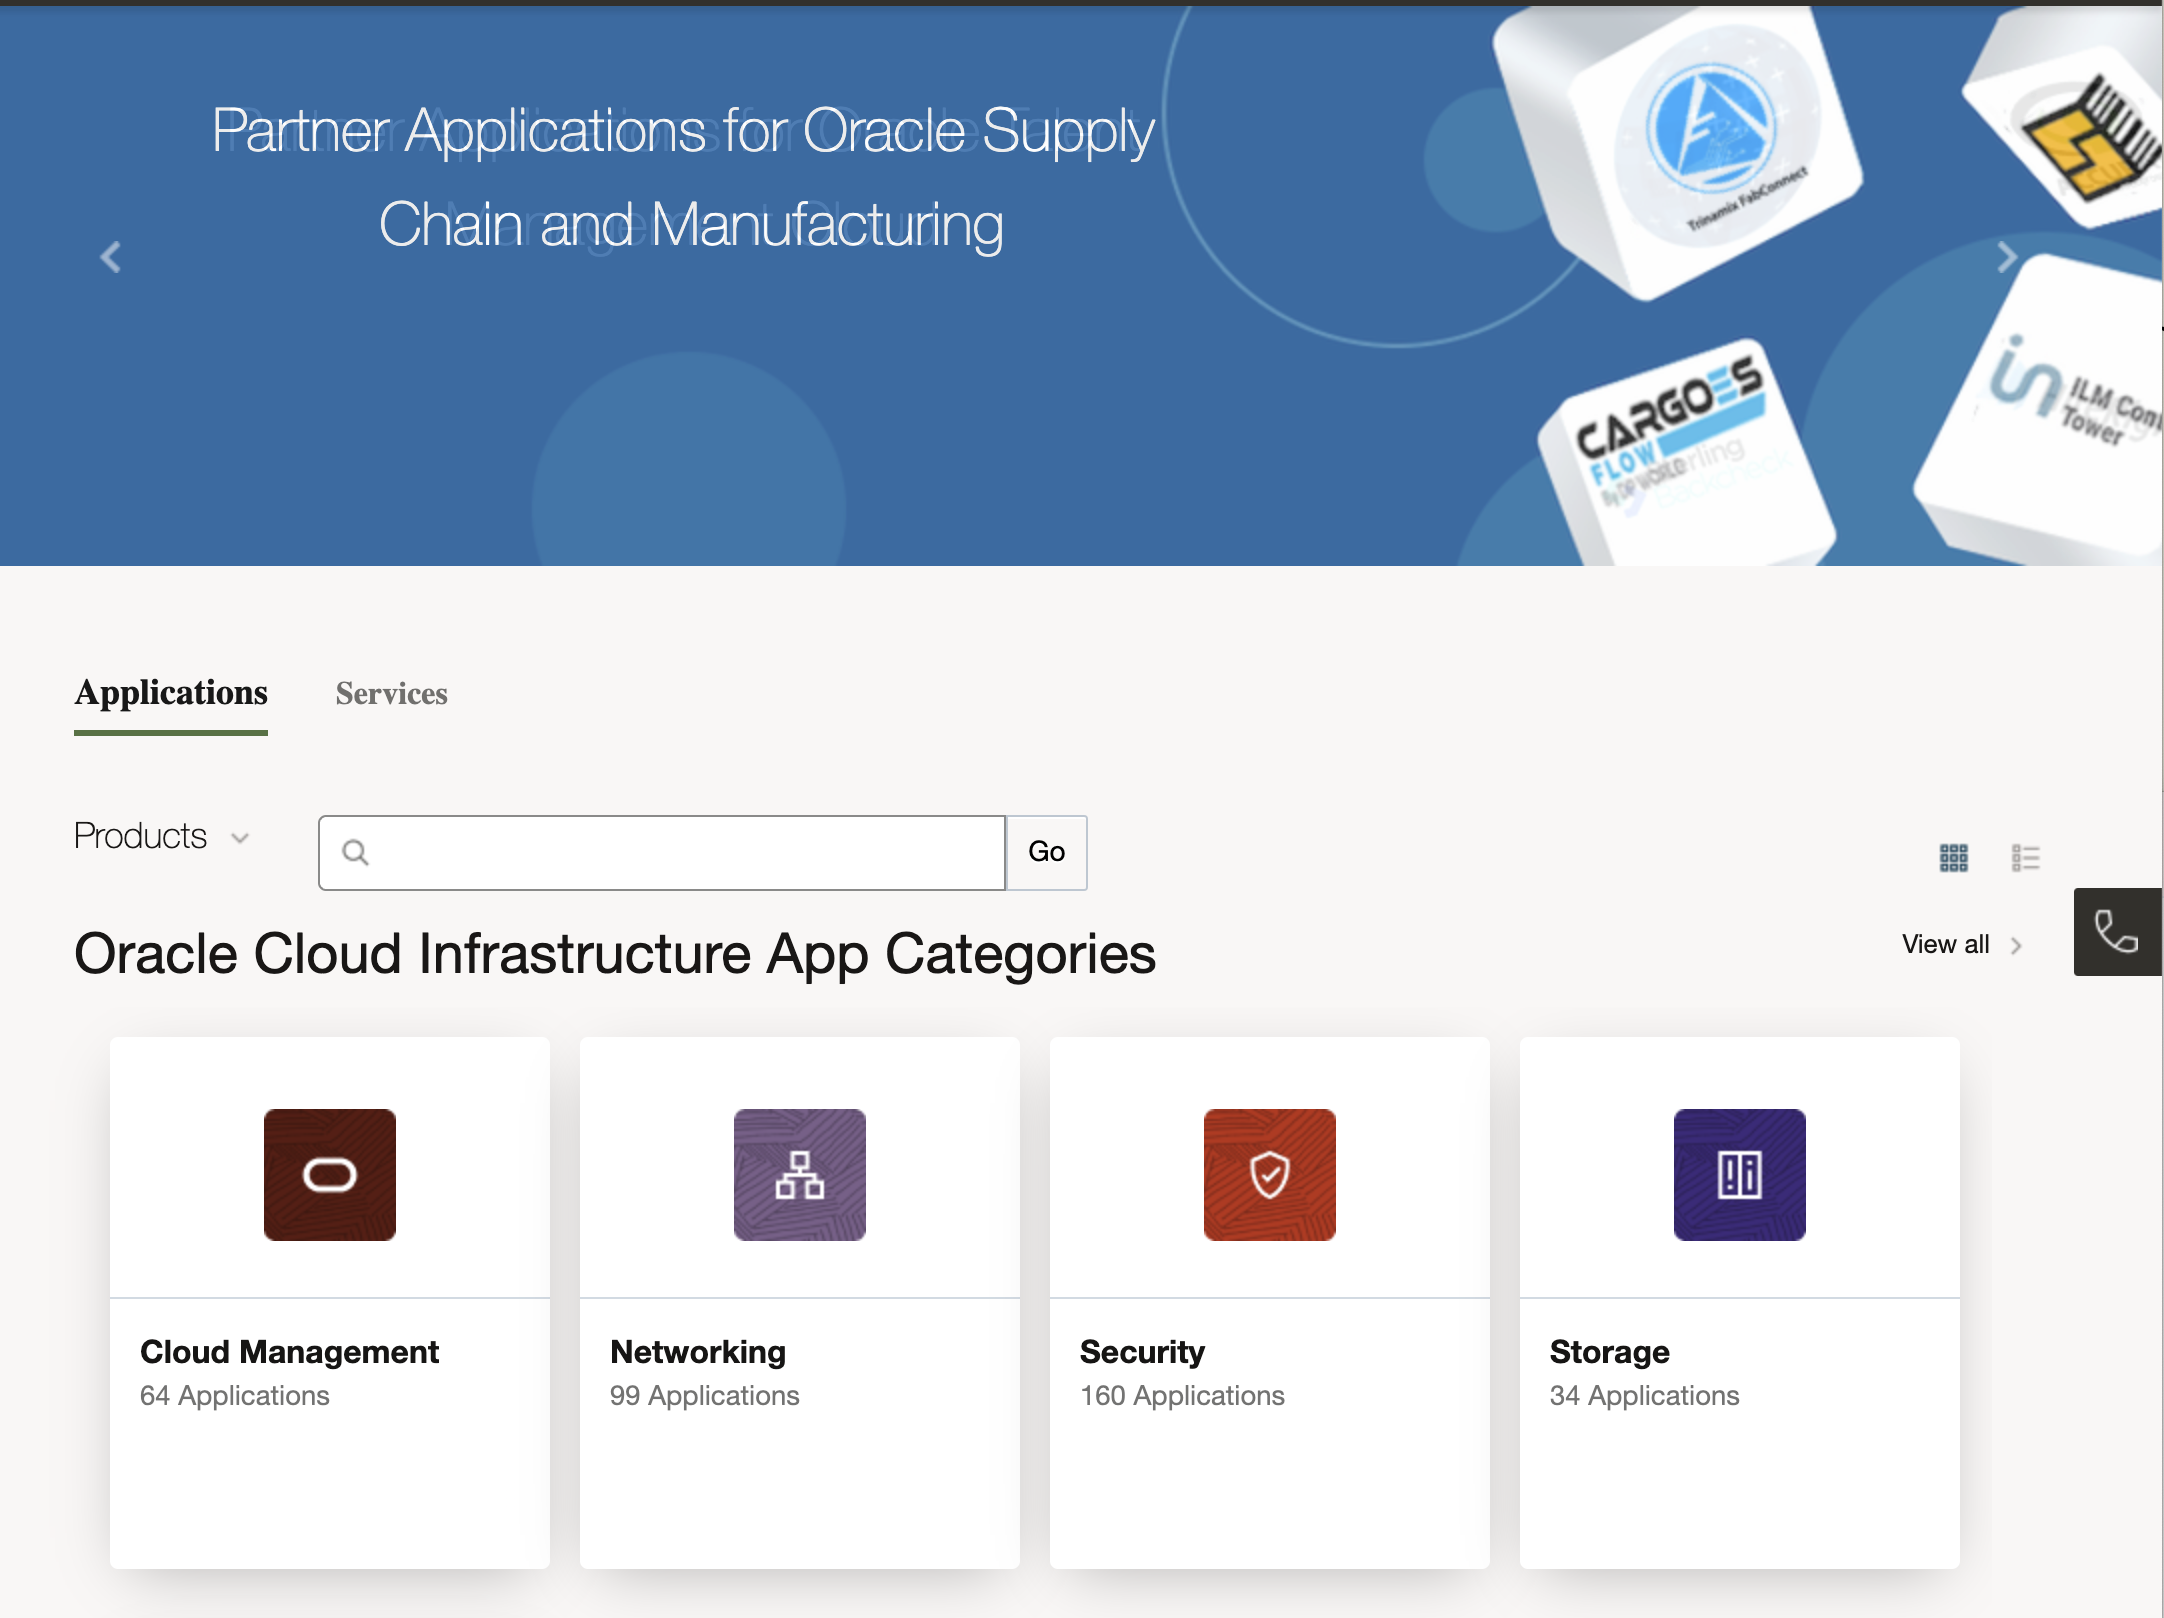This screenshot has height=1618, width=2164.
Task: Click 'Oracle Cloud Infrastructure App Categories' heading
Action: click(615, 954)
